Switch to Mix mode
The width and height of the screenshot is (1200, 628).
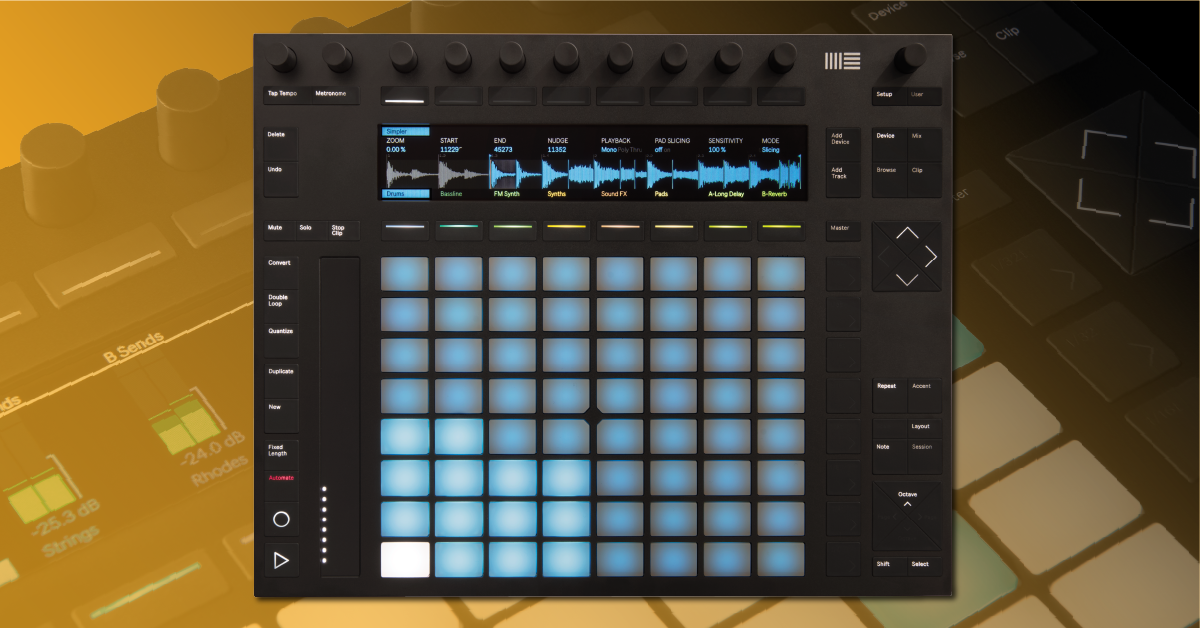pos(923,144)
